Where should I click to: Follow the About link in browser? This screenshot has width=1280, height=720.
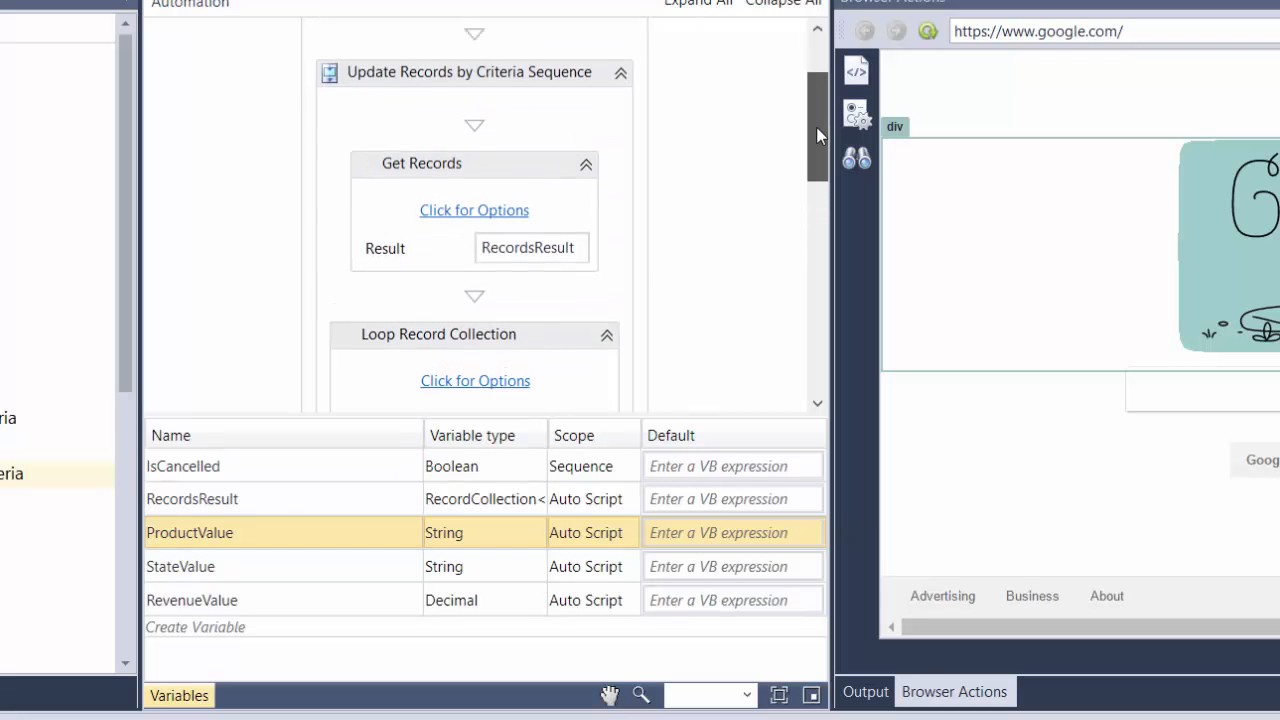[1107, 596]
